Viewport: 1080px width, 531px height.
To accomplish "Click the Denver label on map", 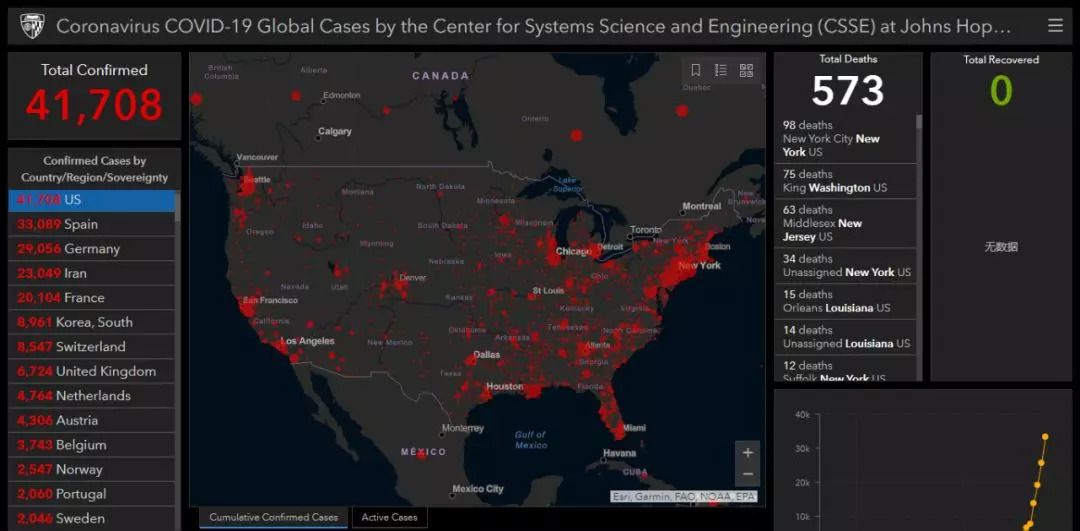I will 413,278.
